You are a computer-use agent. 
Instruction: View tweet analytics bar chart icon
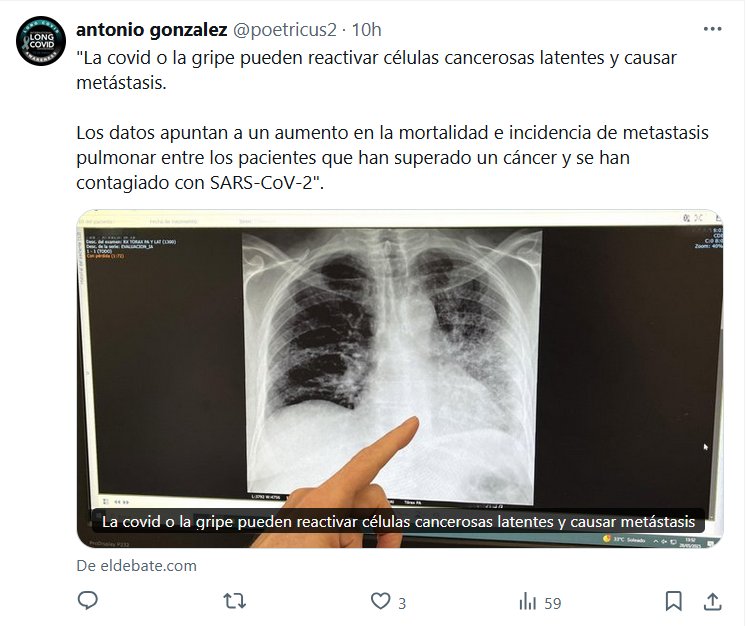pyautogui.click(x=527, y=602)
